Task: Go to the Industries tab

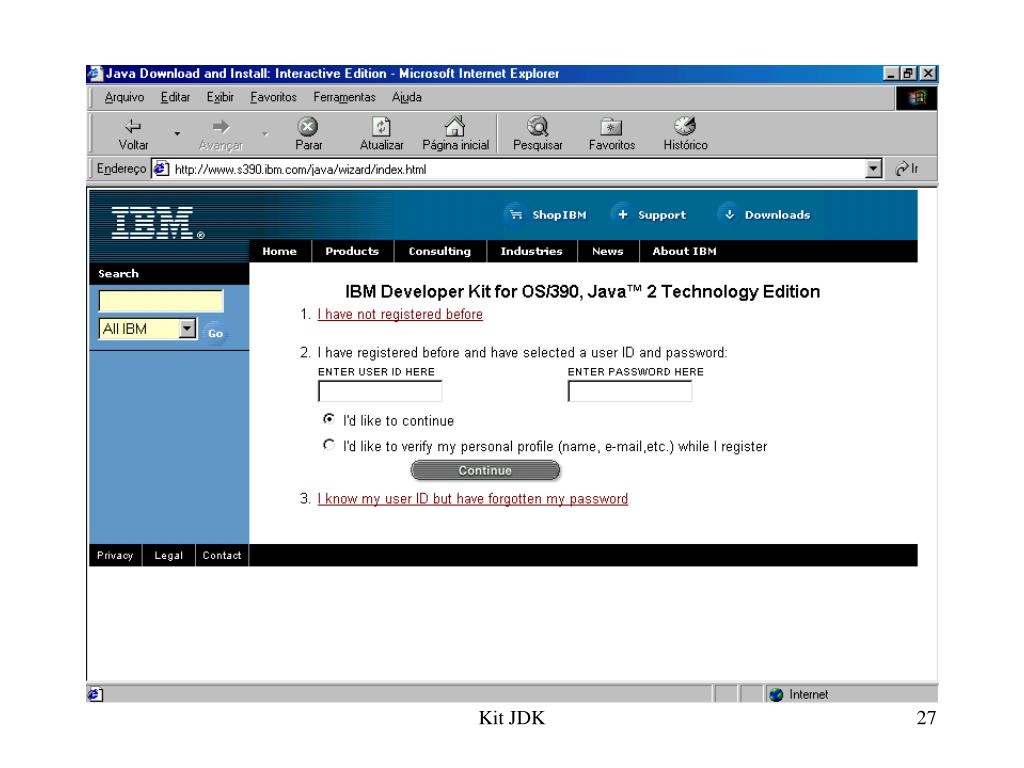Action: 531,251
